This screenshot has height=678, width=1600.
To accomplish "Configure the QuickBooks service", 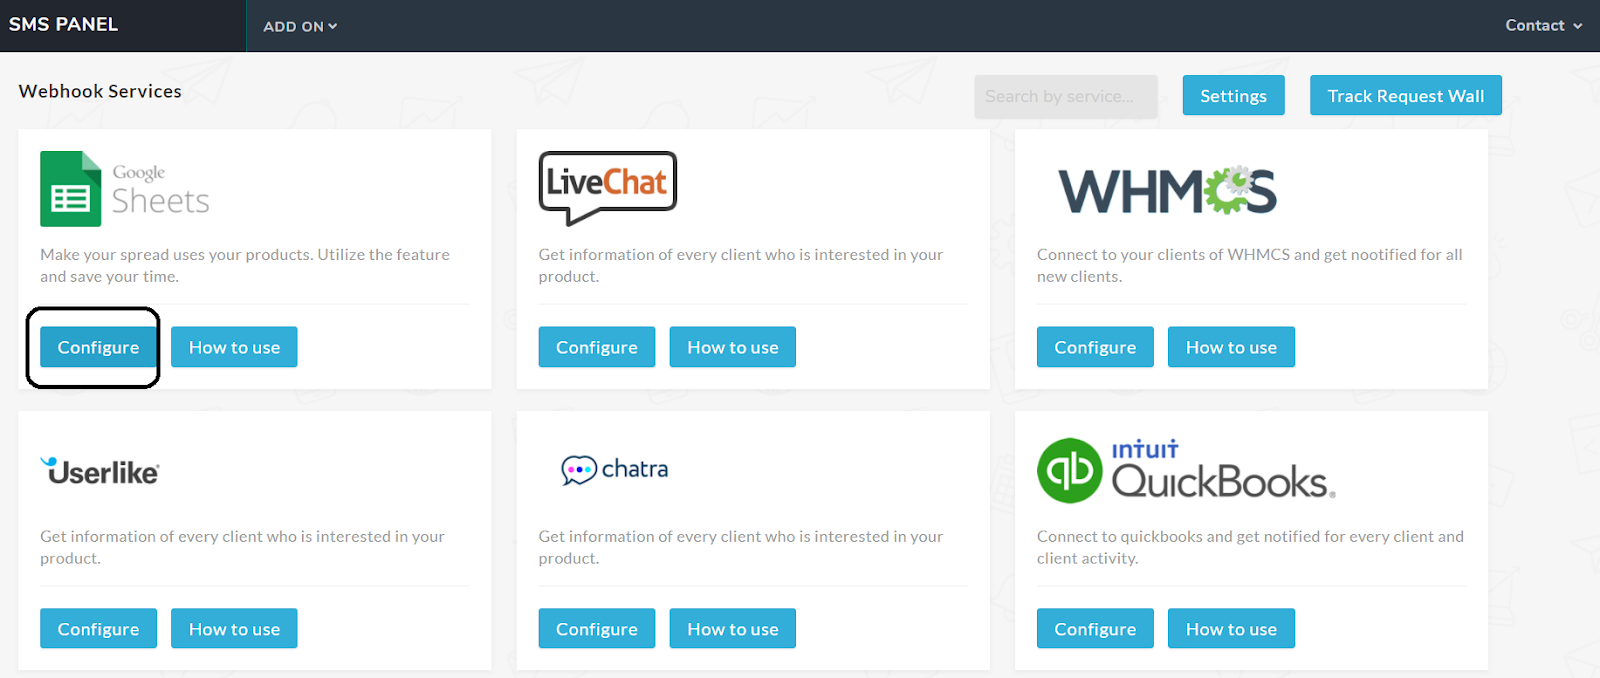I will pyautogui.click(x=1095, y=629).
